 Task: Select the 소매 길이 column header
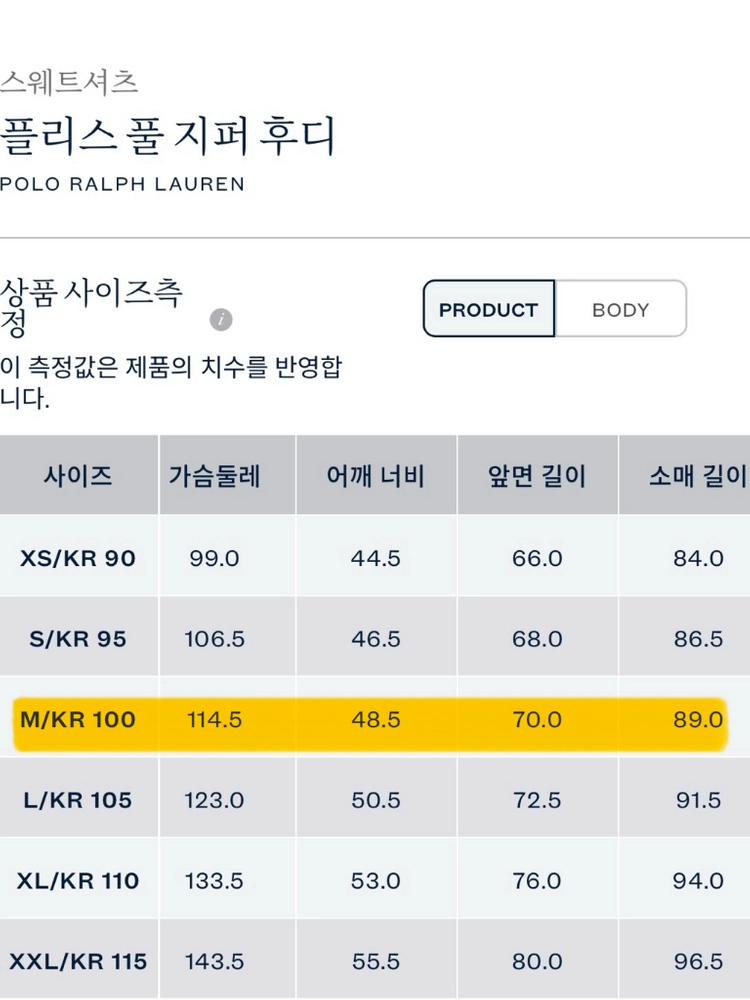[698, 476]
